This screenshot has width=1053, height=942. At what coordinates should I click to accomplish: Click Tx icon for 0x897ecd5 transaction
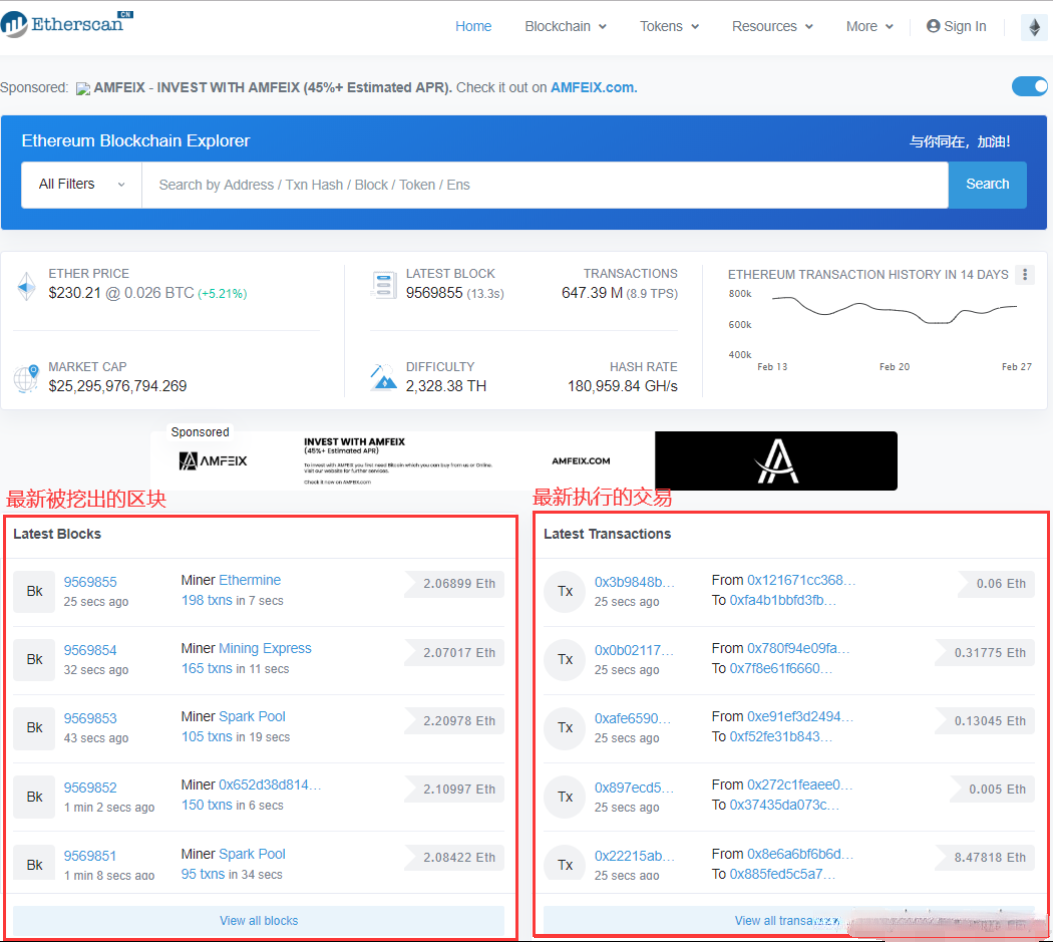point(565,797)
